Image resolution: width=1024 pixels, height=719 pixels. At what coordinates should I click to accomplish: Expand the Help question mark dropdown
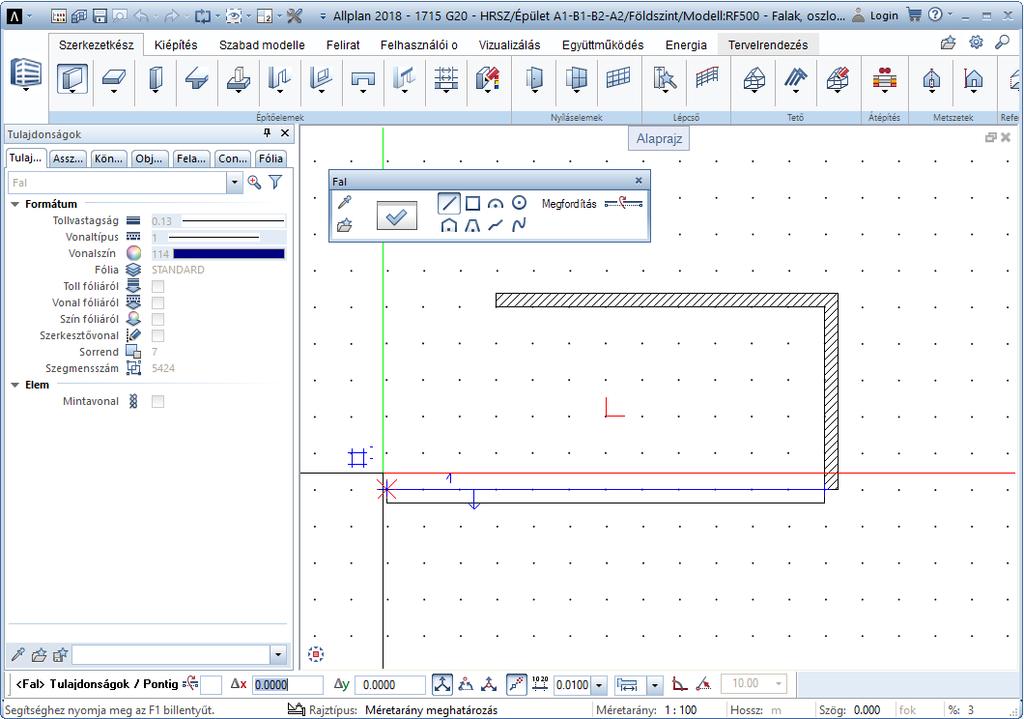tap(951, 14)
